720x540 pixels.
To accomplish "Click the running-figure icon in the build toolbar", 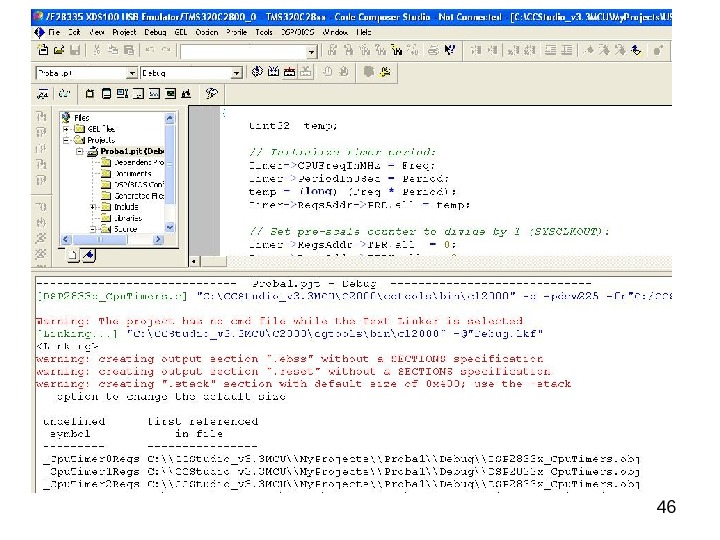I will [385, 72].
